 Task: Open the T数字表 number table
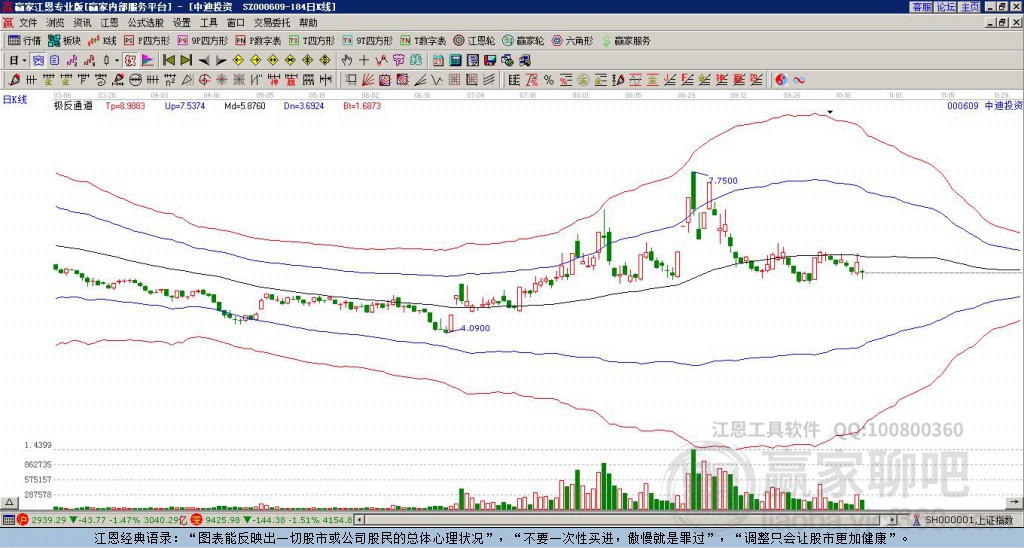(x=423, y=40)
